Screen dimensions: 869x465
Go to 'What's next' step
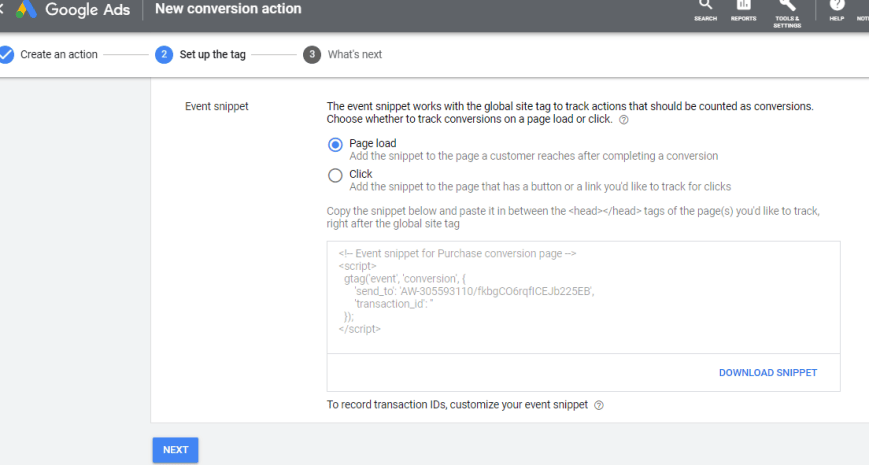[x=355, y=54]
